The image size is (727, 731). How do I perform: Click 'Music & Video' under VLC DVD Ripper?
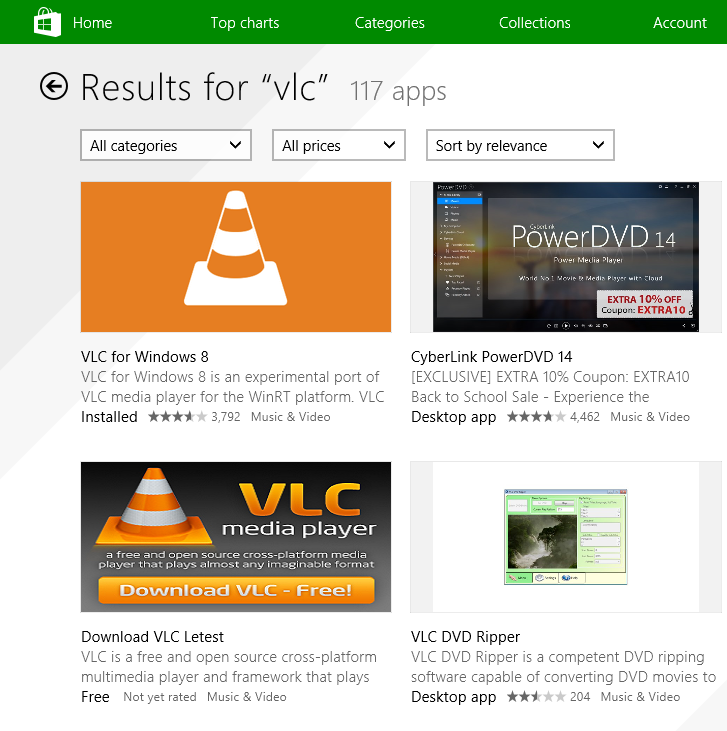pyautogui.click(x=640, y=697)
